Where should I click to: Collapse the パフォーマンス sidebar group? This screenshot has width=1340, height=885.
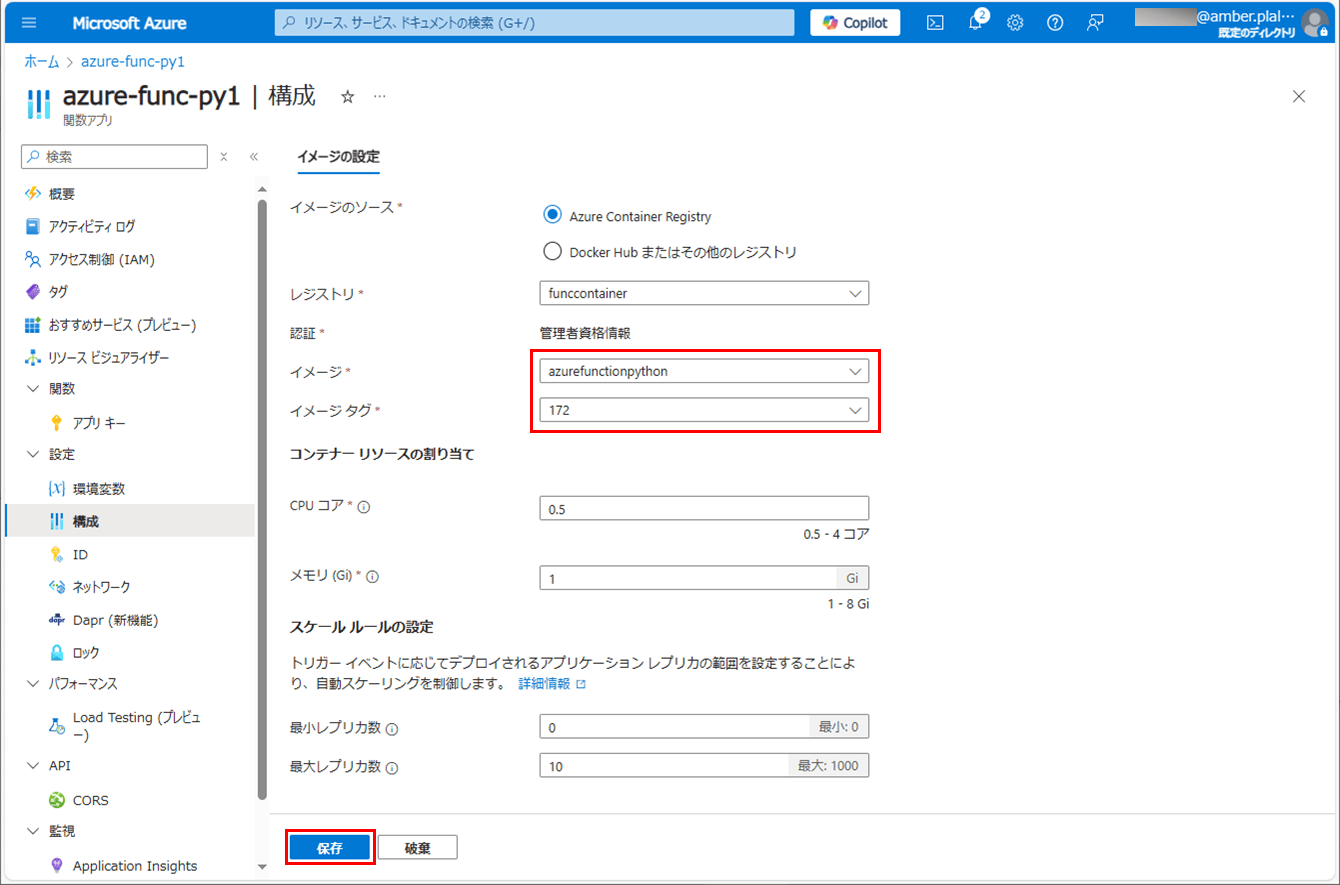click(x=33, y=684)
